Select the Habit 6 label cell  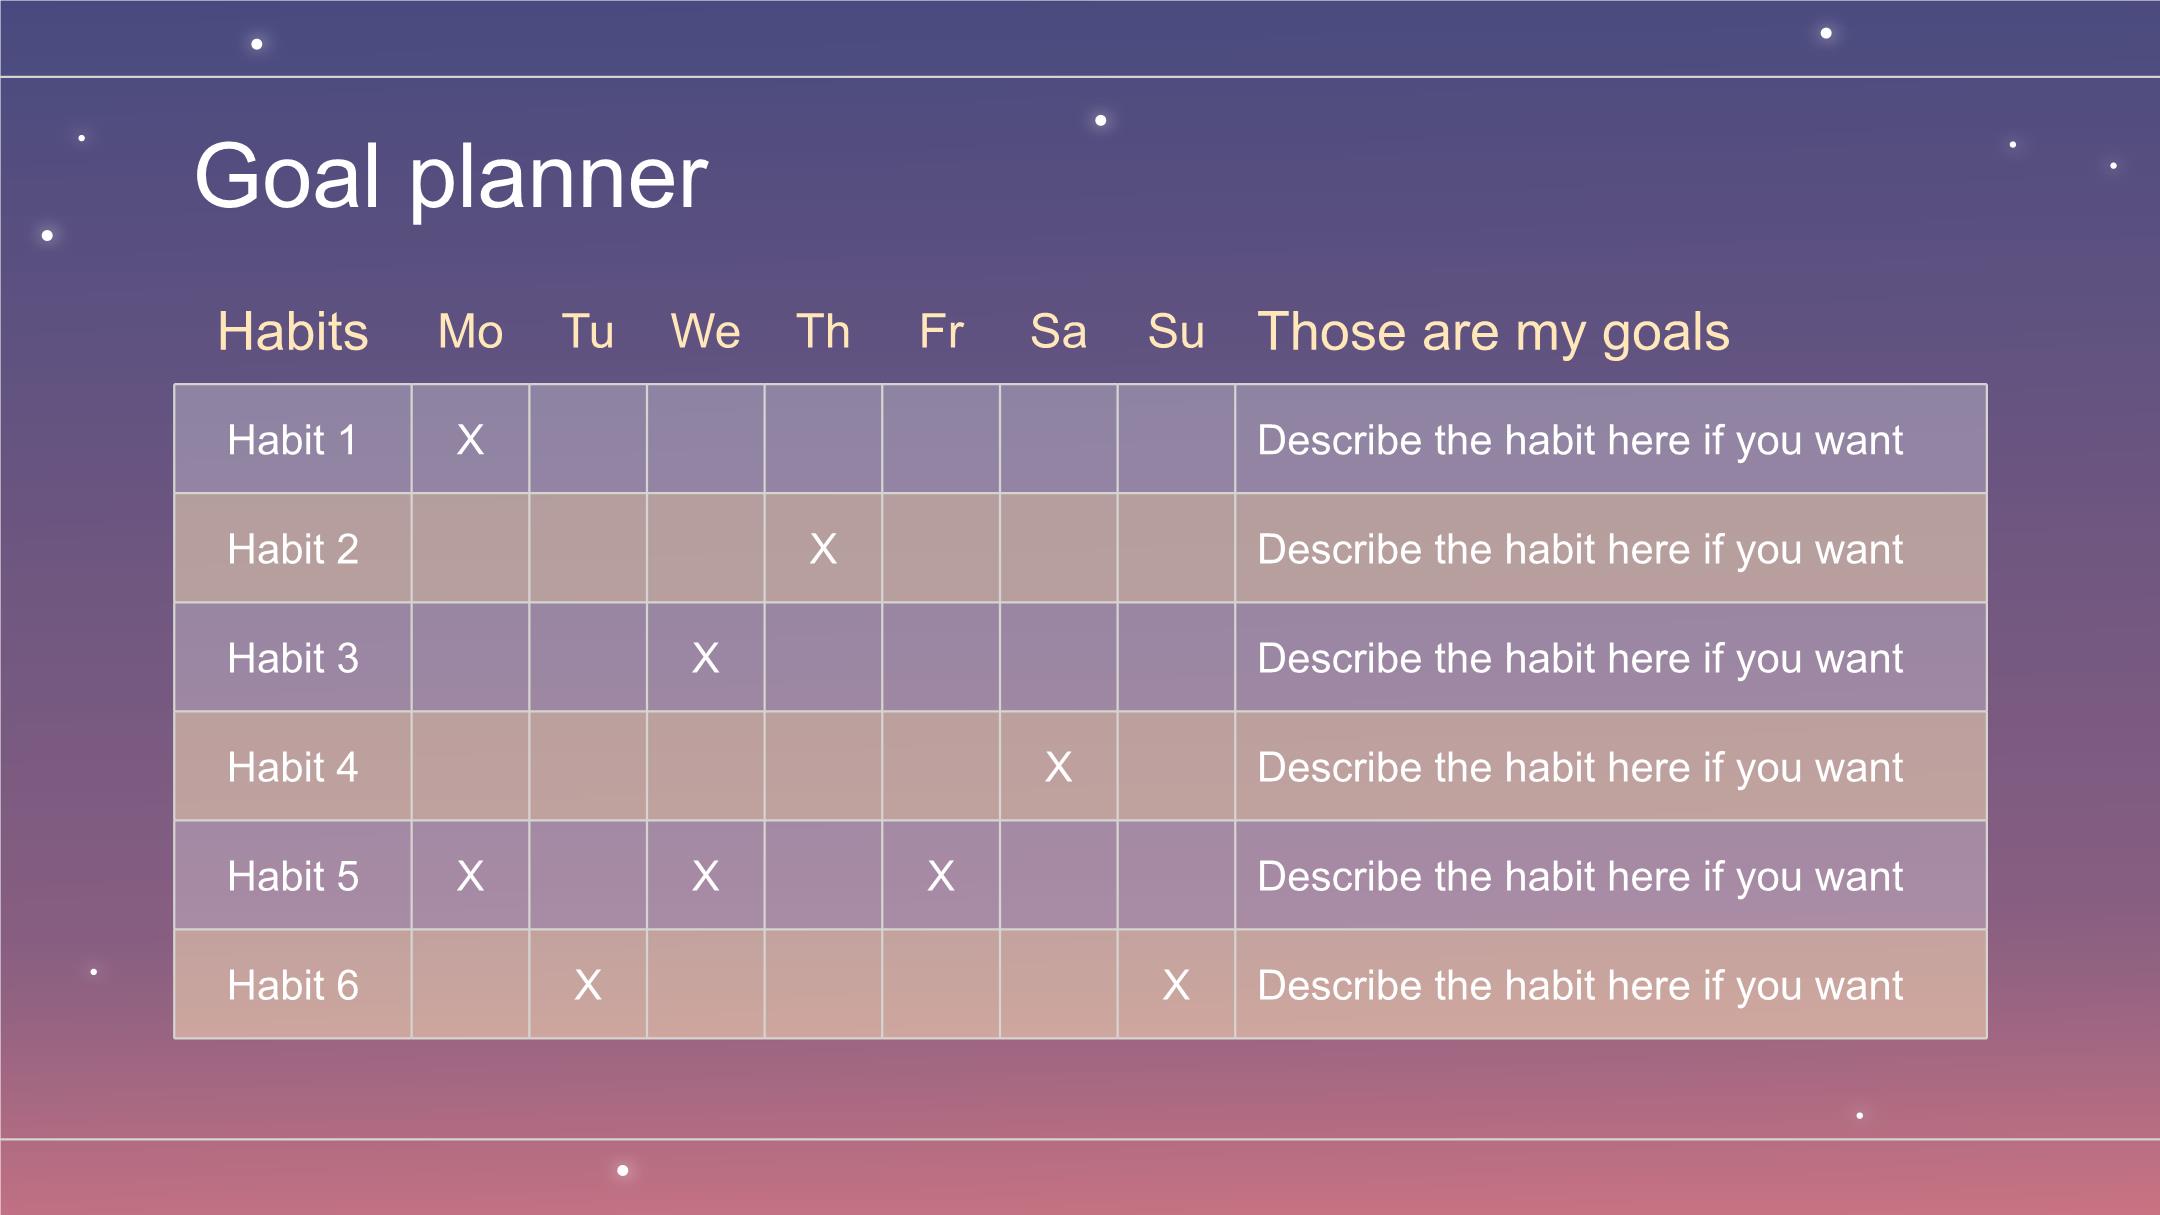[293, 984]
